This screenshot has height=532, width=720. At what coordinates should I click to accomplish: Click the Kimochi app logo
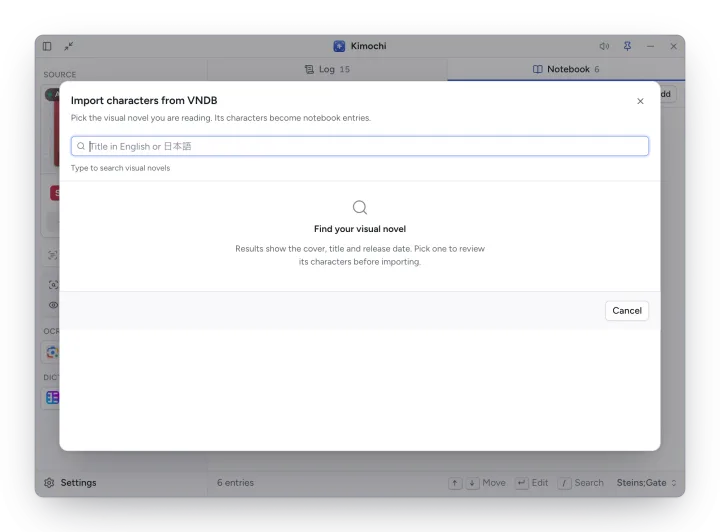pyautogui.click(x=339, y=46)
